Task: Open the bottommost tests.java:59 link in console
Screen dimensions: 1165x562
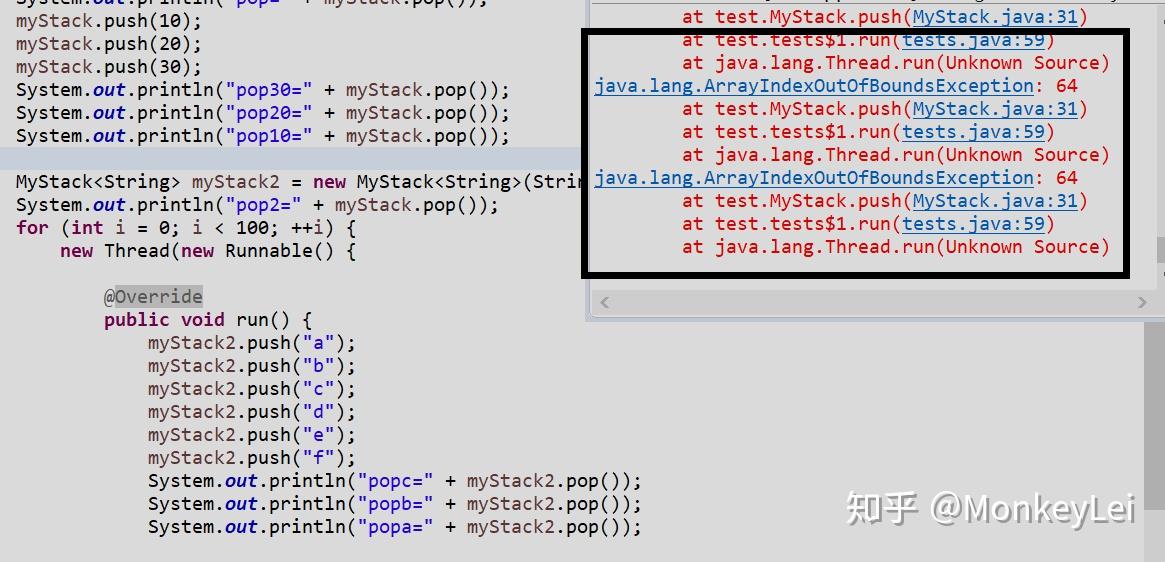Action: pyautogui.click(x=973, y=224)
